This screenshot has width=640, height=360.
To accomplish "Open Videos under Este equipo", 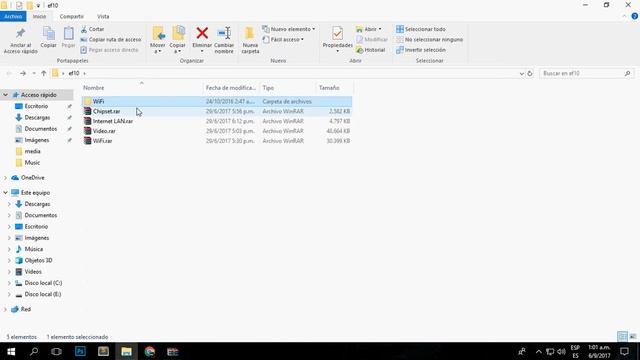I will pos(33,272).
